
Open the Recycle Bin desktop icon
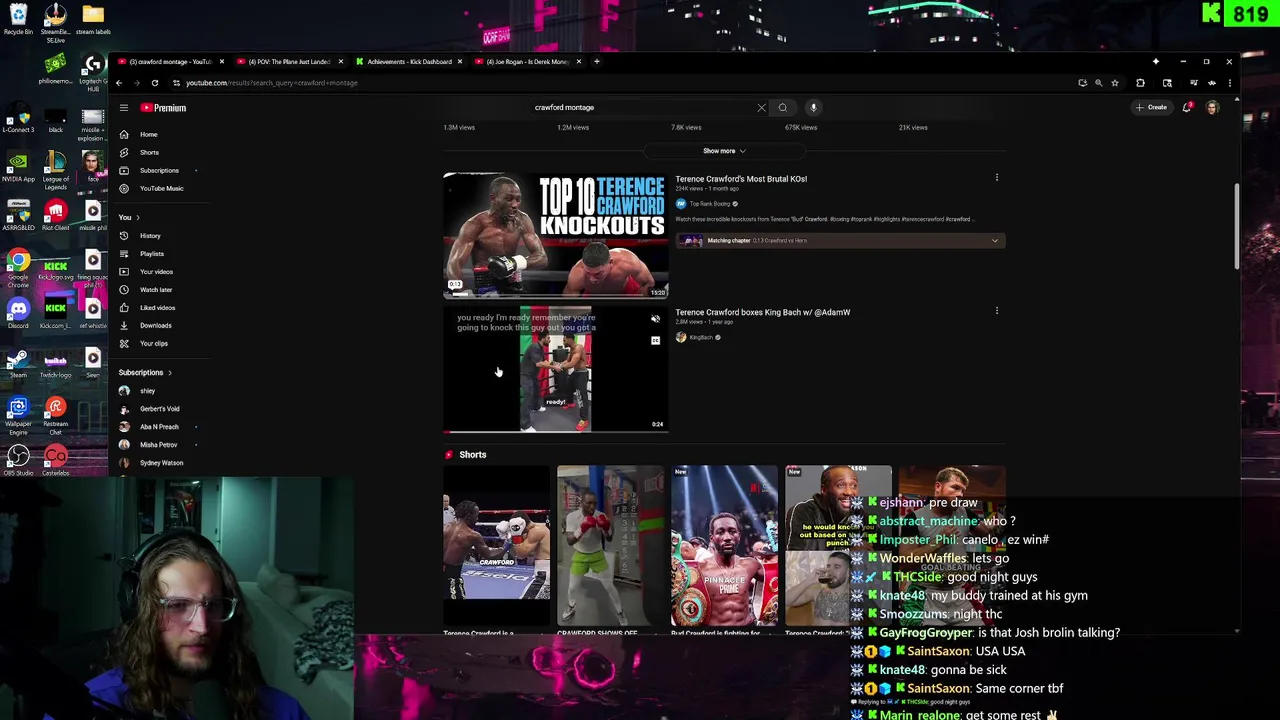18,19
